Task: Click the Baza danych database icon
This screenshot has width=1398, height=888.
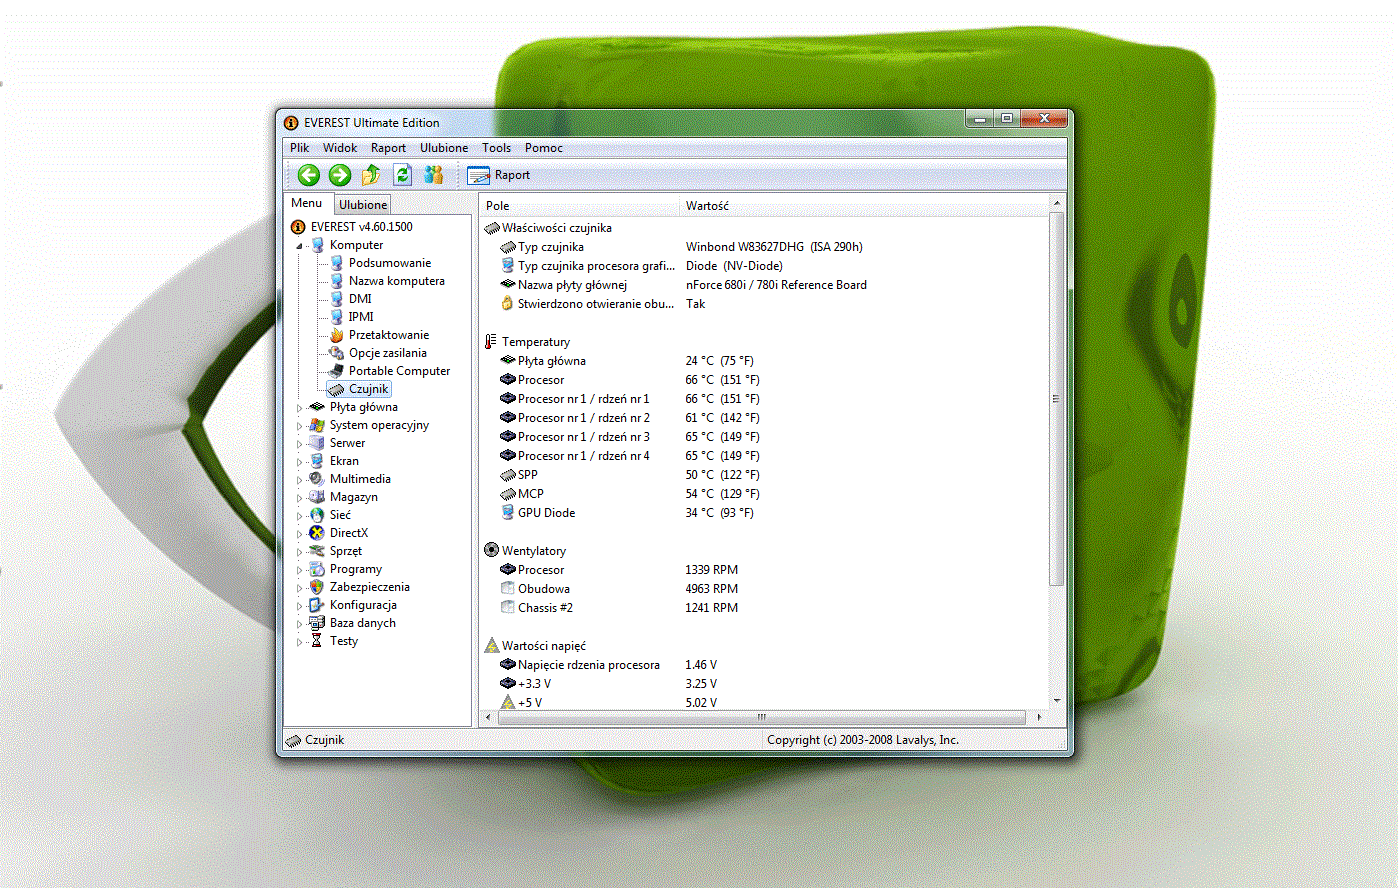Action: pos(317,623)
